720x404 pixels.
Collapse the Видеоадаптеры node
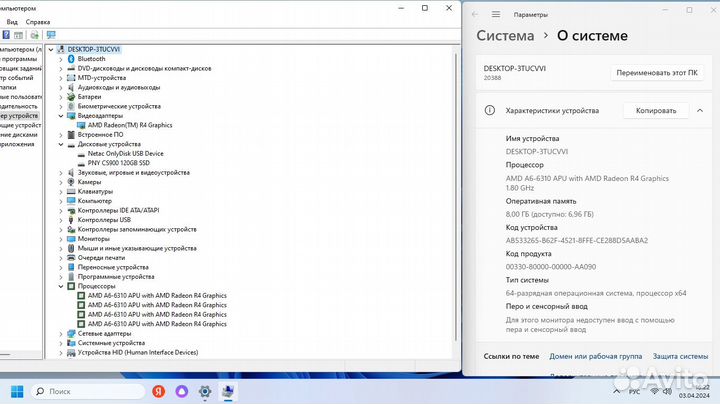61,116
